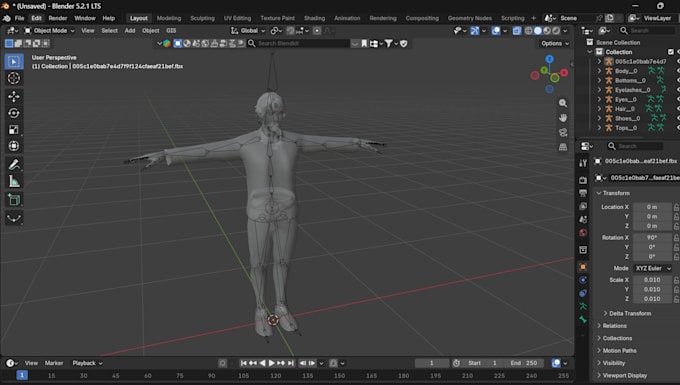Open the XYZ Euler rotation mode dropdown

pos(653,268)
